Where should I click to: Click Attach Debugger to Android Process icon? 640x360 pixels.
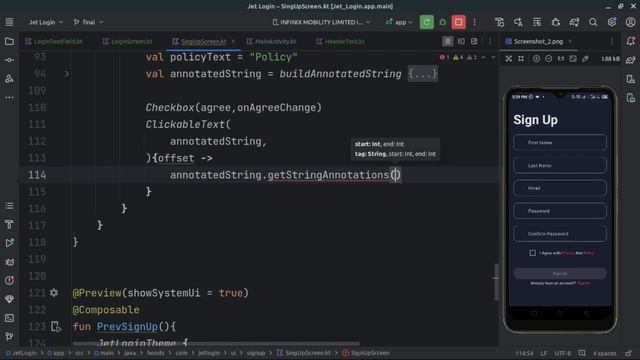point(556,22)
